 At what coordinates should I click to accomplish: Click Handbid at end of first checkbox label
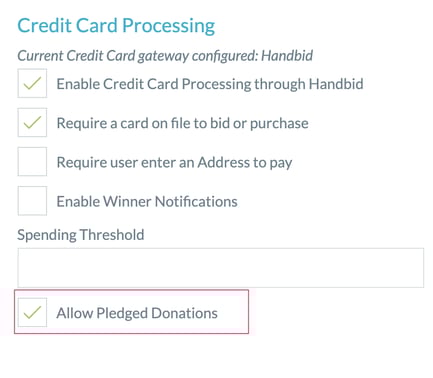(x=336, y=84)
